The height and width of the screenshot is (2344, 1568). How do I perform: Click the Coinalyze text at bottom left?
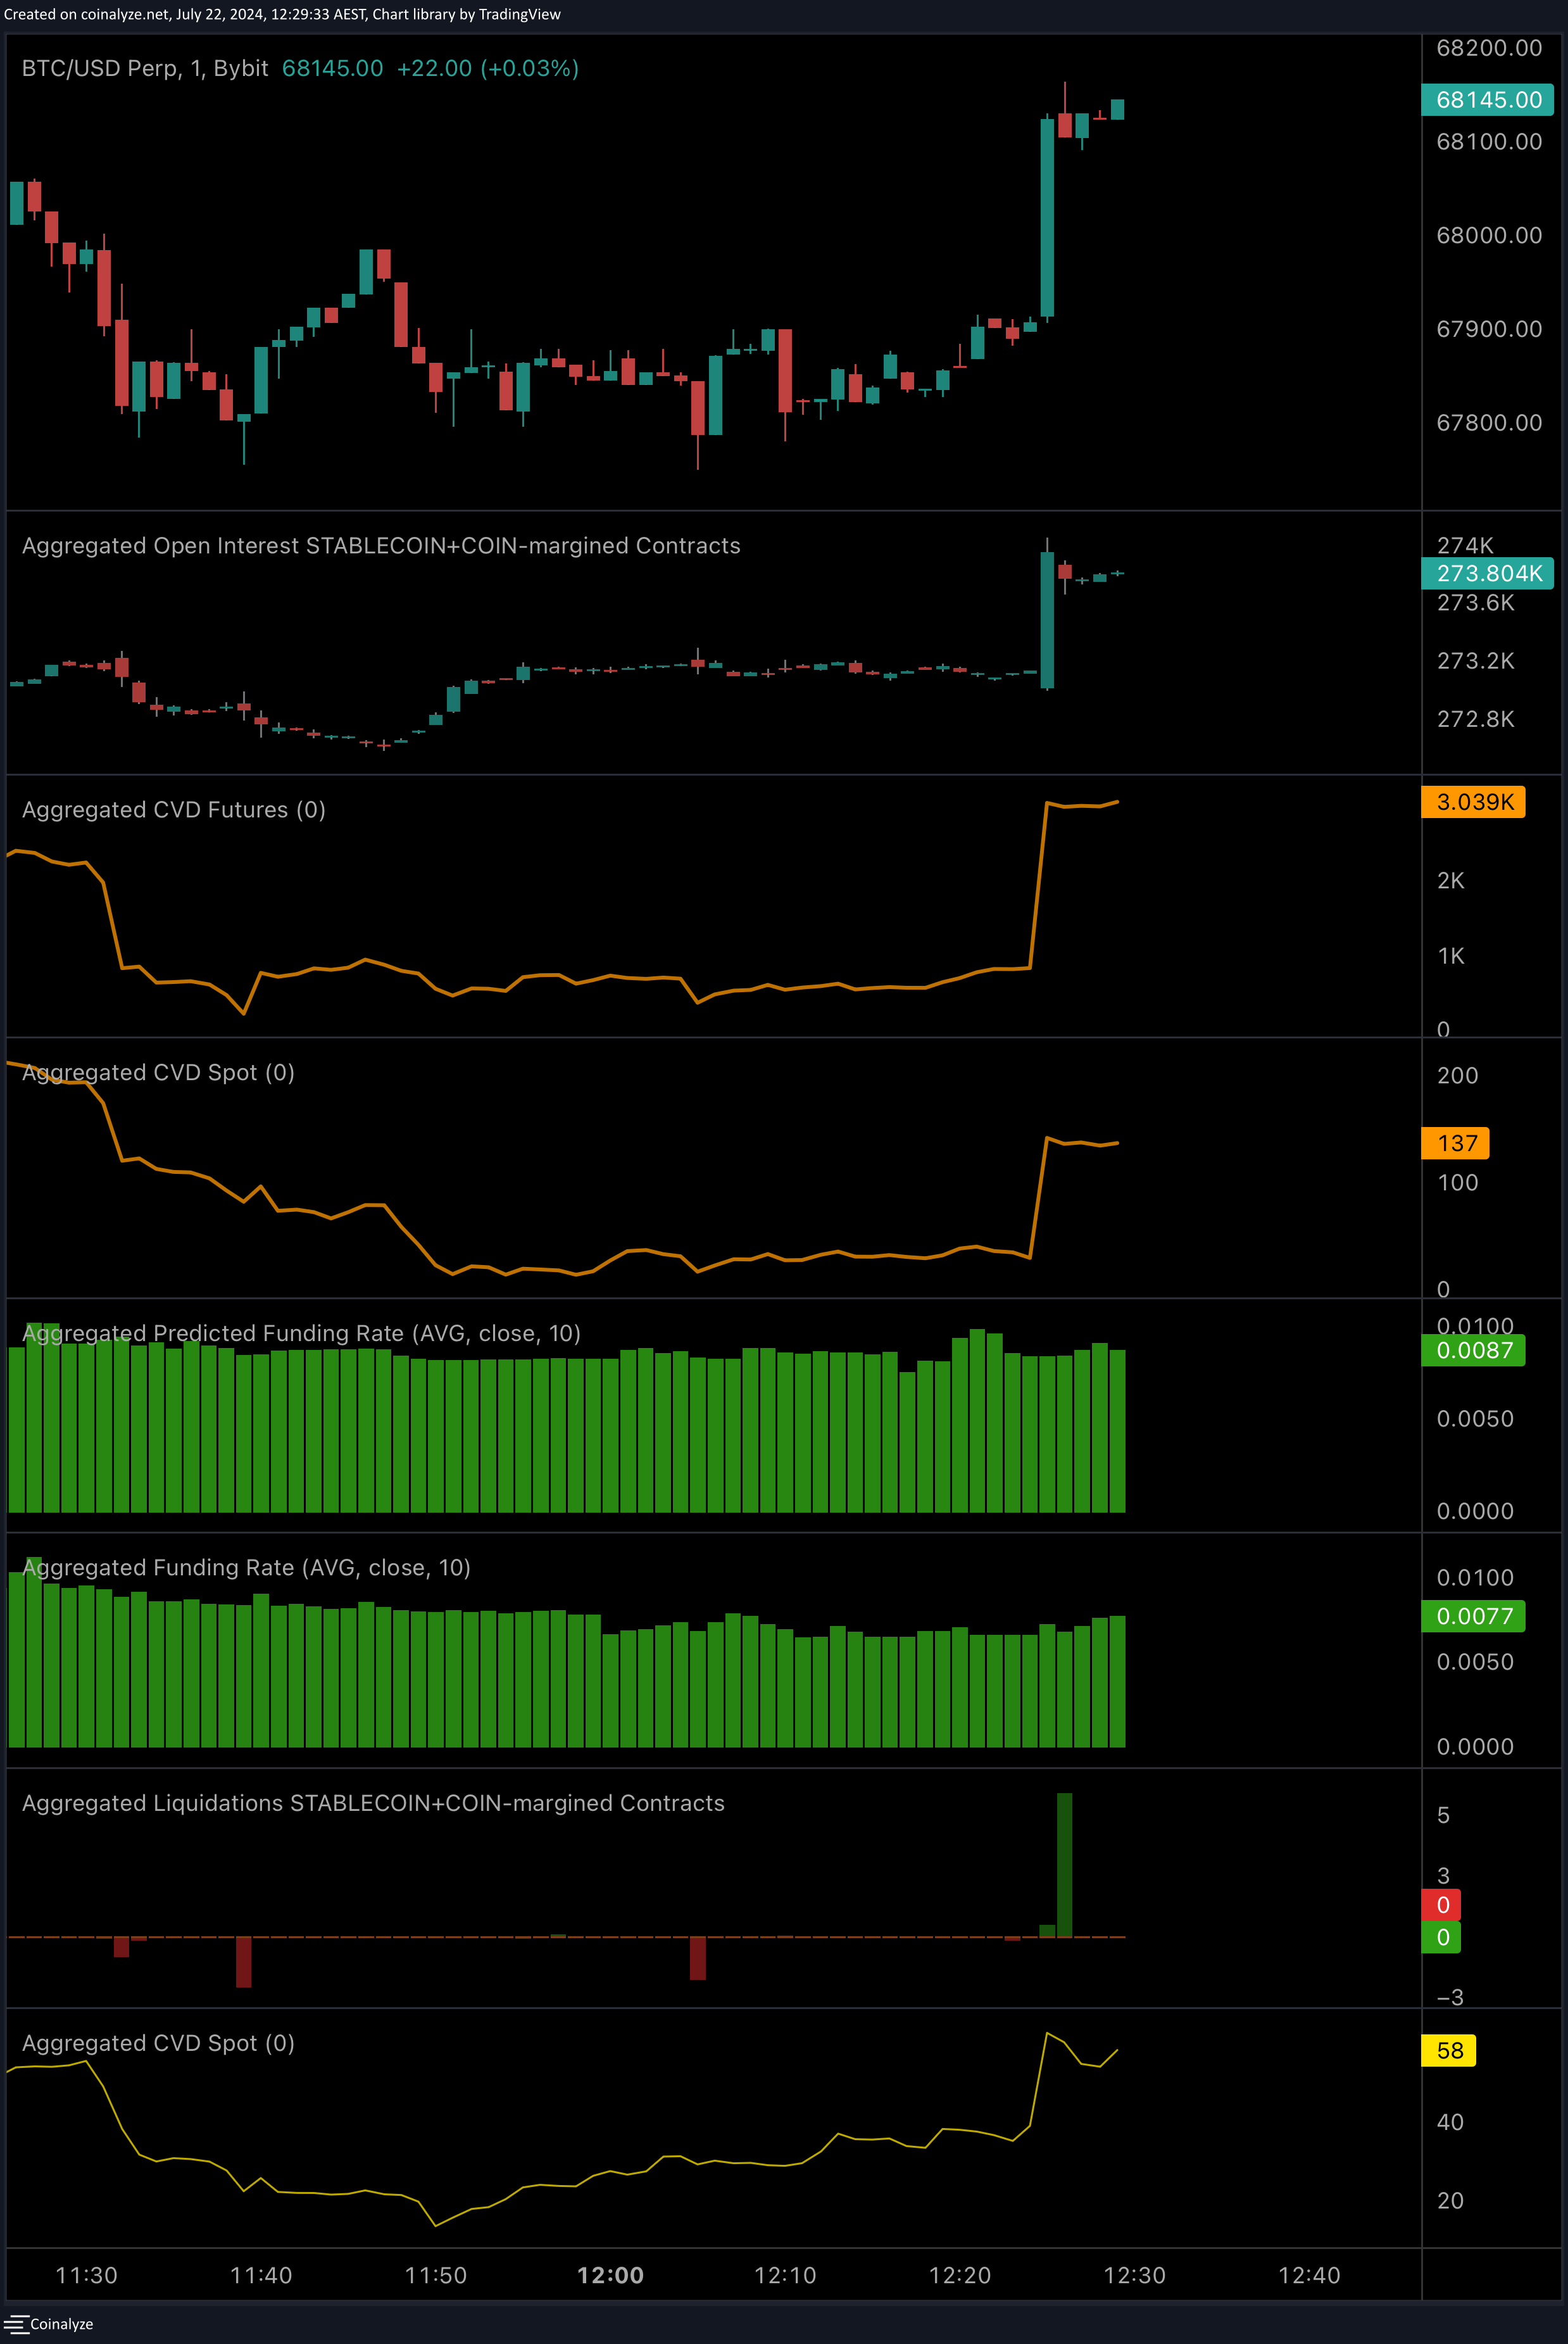[x=62, y=2324]
